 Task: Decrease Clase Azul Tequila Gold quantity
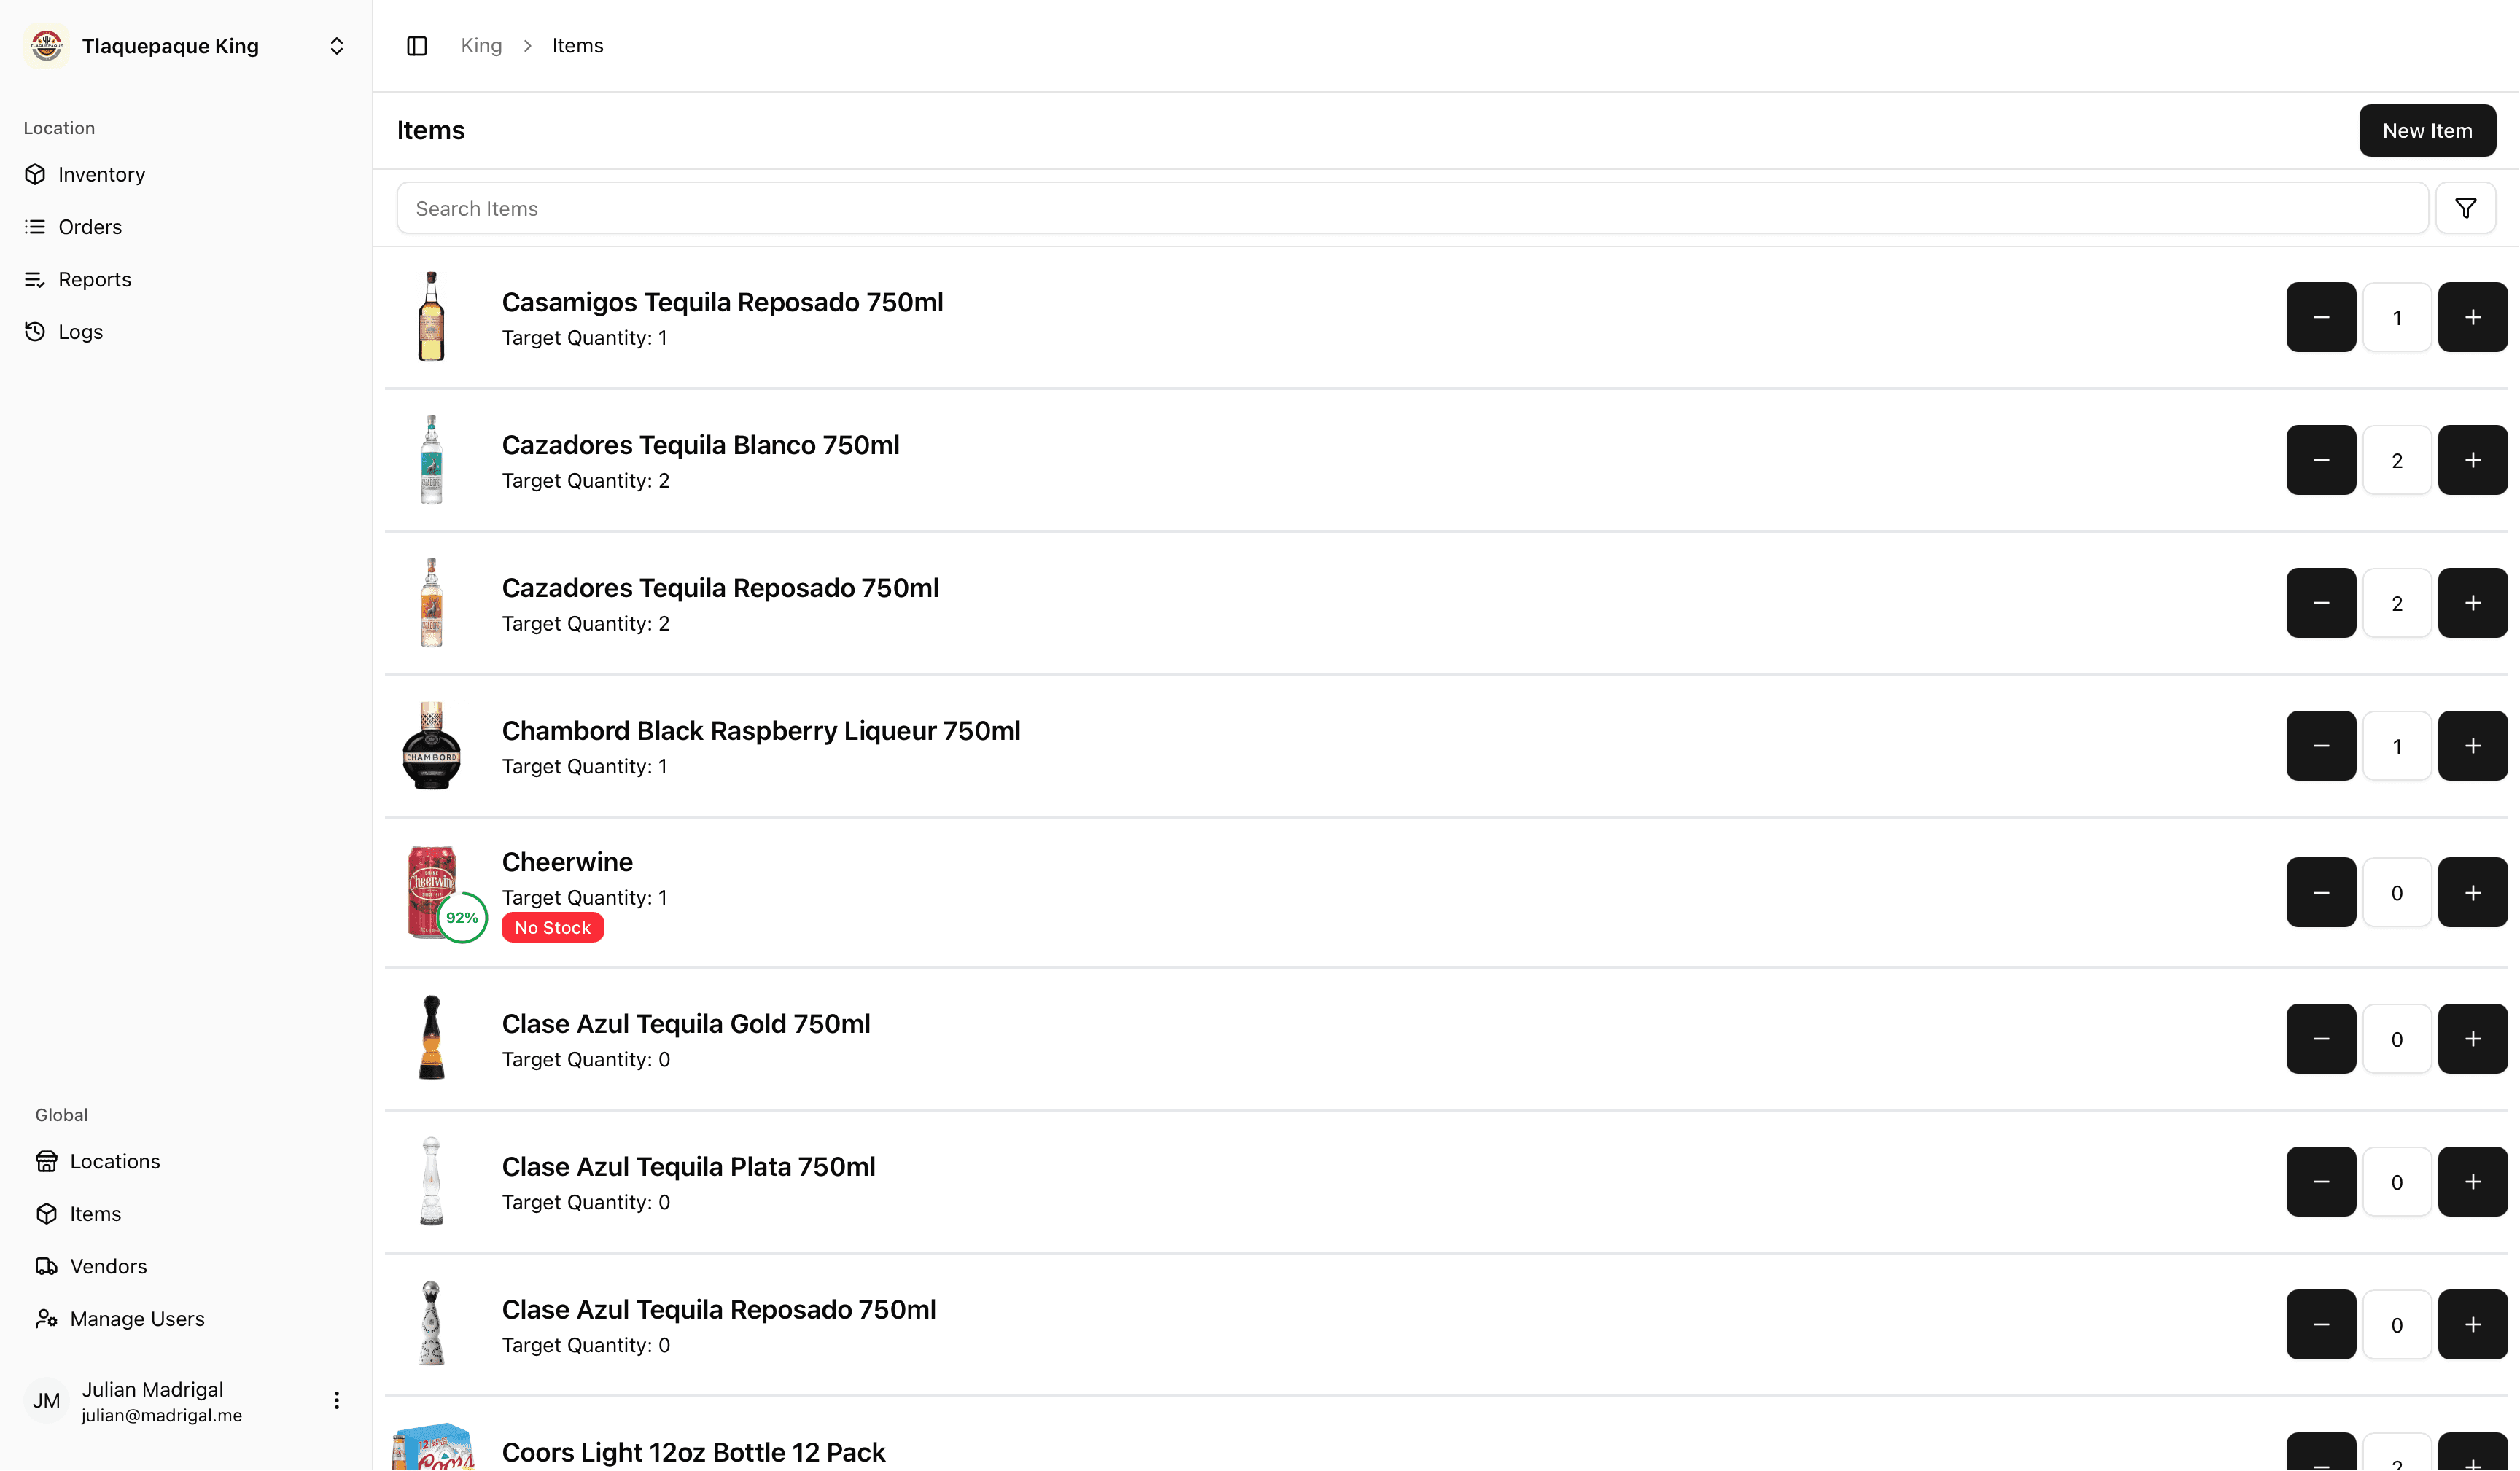(2321, 1039)
